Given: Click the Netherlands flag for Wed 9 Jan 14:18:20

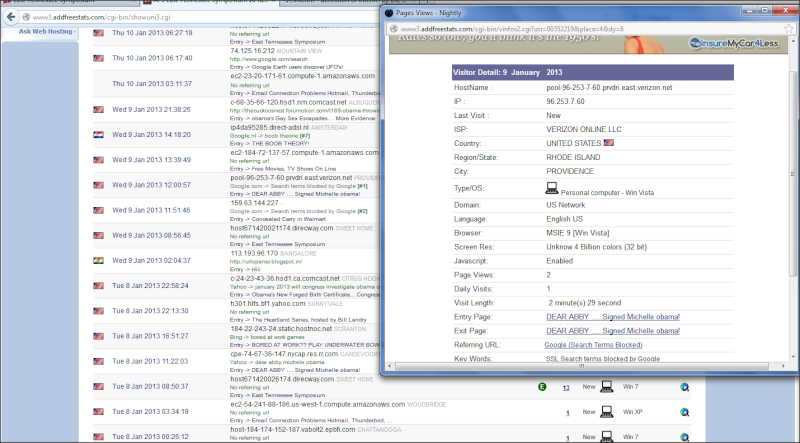Looking at the screenshot, I should point(98,135).
